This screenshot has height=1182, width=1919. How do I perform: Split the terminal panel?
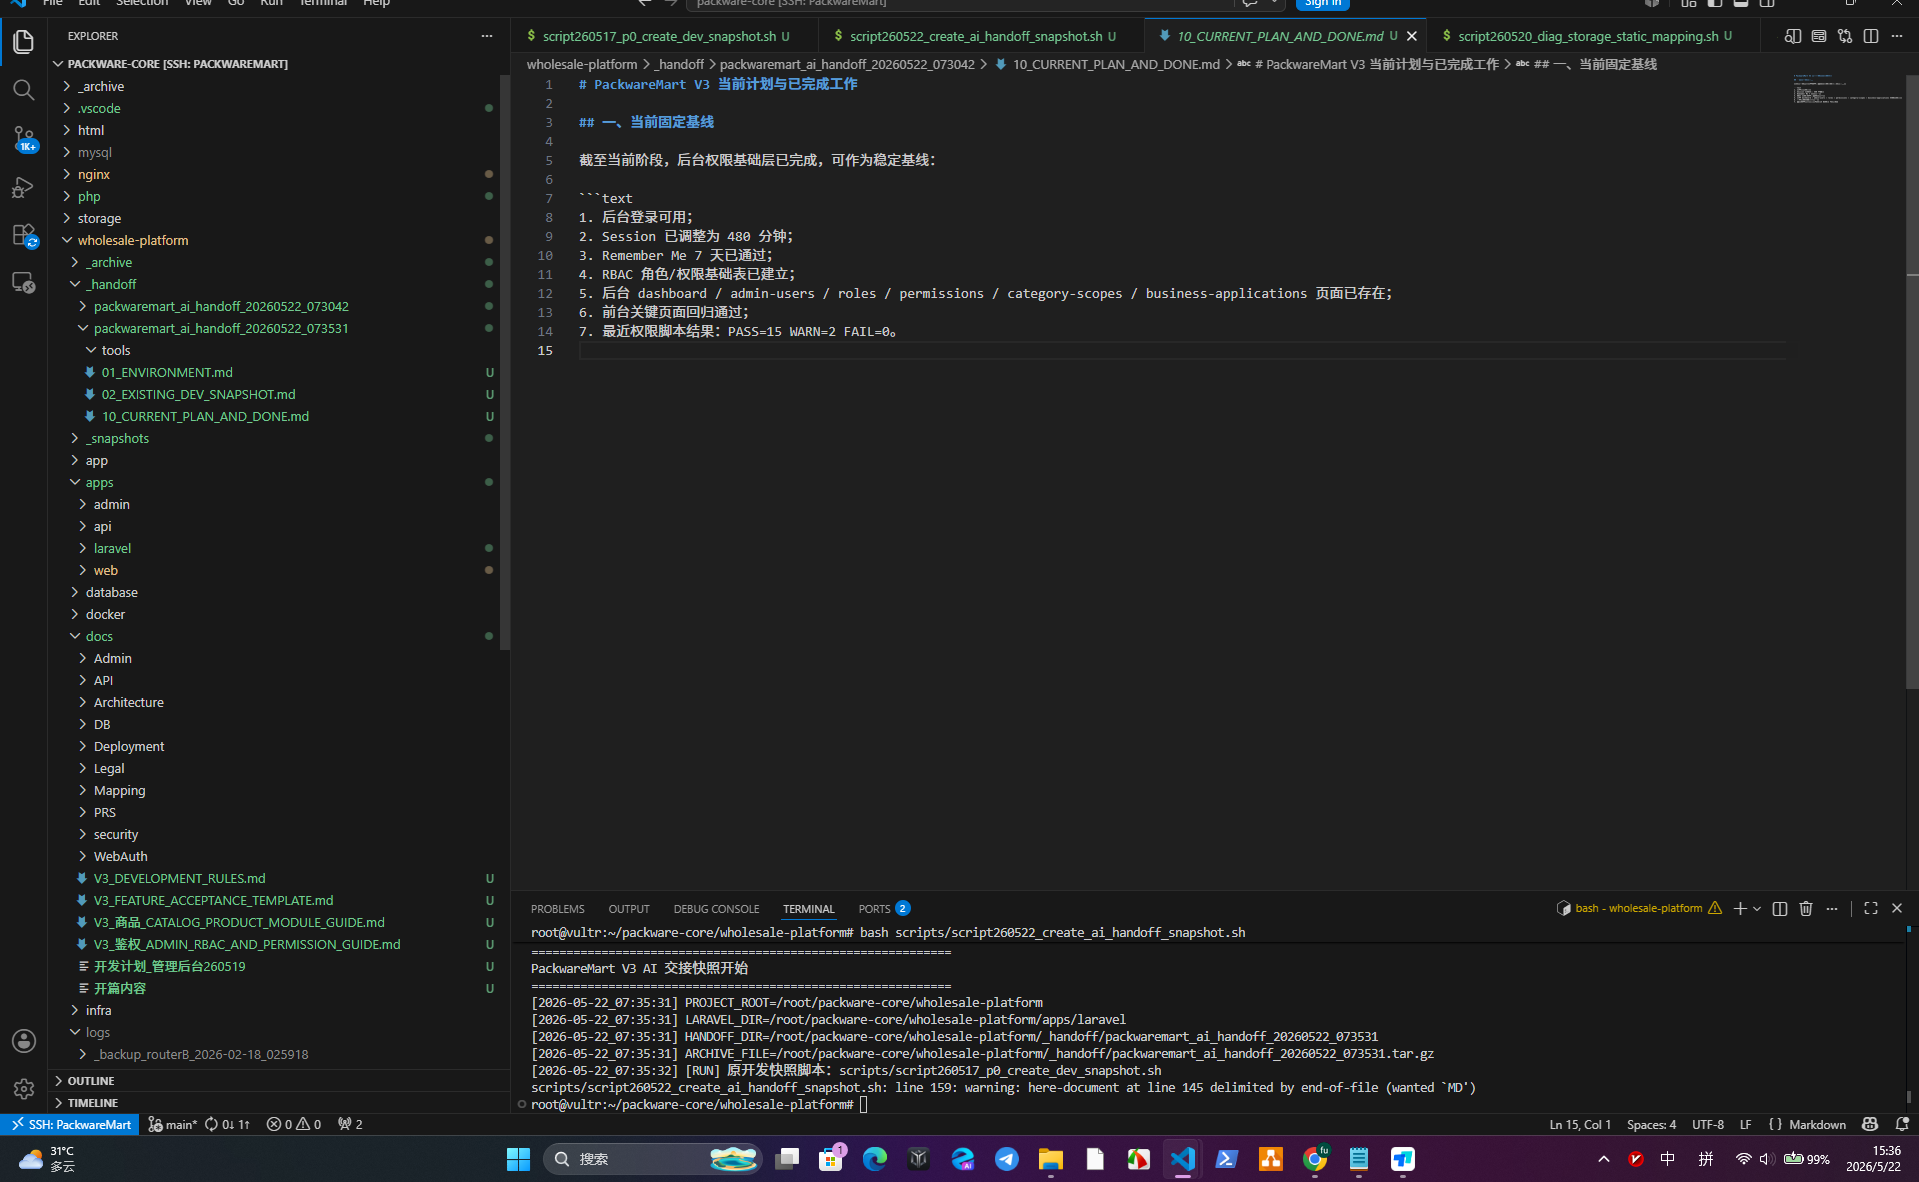point(1780,908)
